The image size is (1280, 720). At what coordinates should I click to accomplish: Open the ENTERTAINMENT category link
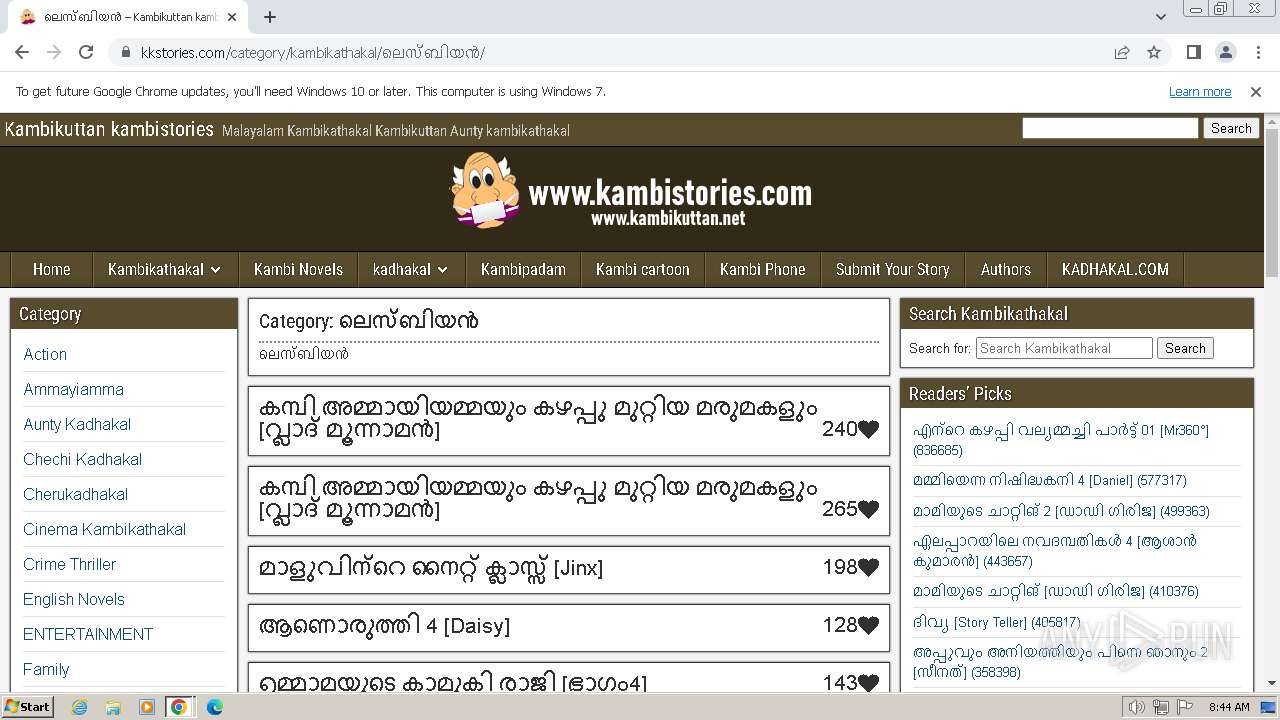(88, 634)
